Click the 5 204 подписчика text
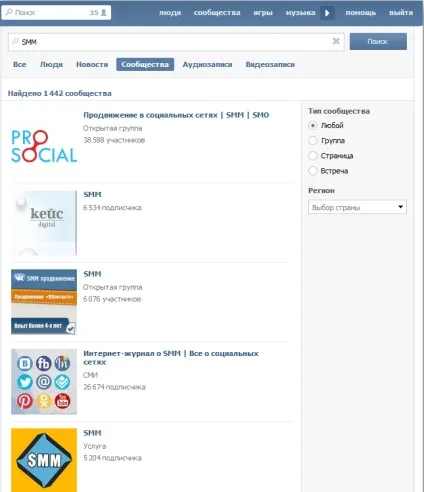The width and height of the screenshot is (424, 492). [x=112, y=458]
